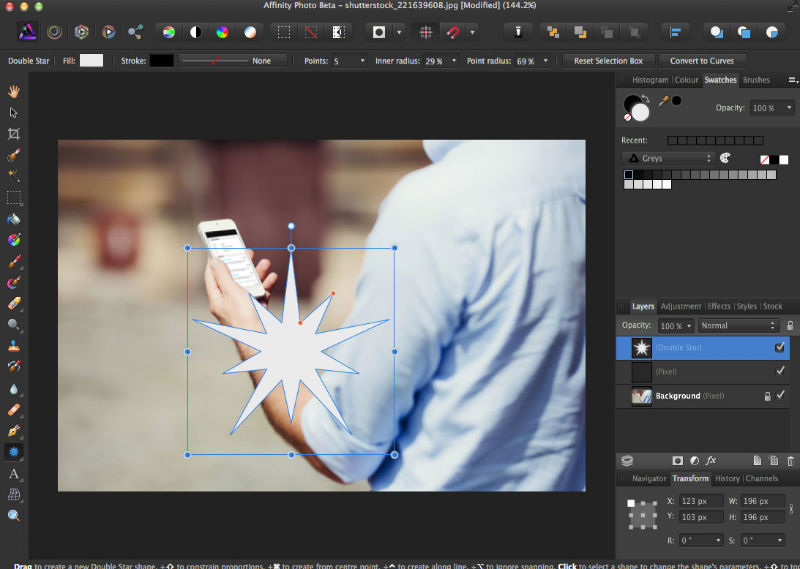The width and height of the screenshot is (800, 569).
Task: Click the Mask Layer icon
Action: pyautogui.click(x=677, y=460)
